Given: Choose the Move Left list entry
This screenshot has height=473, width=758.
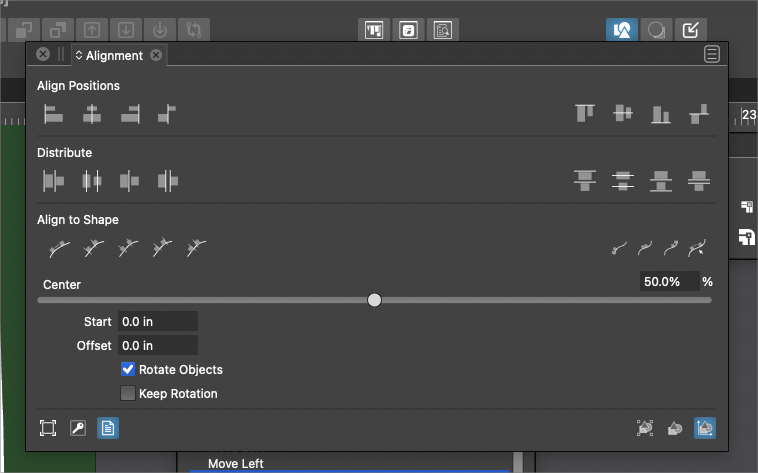Looking at the screenshot, I should point(236,463).
